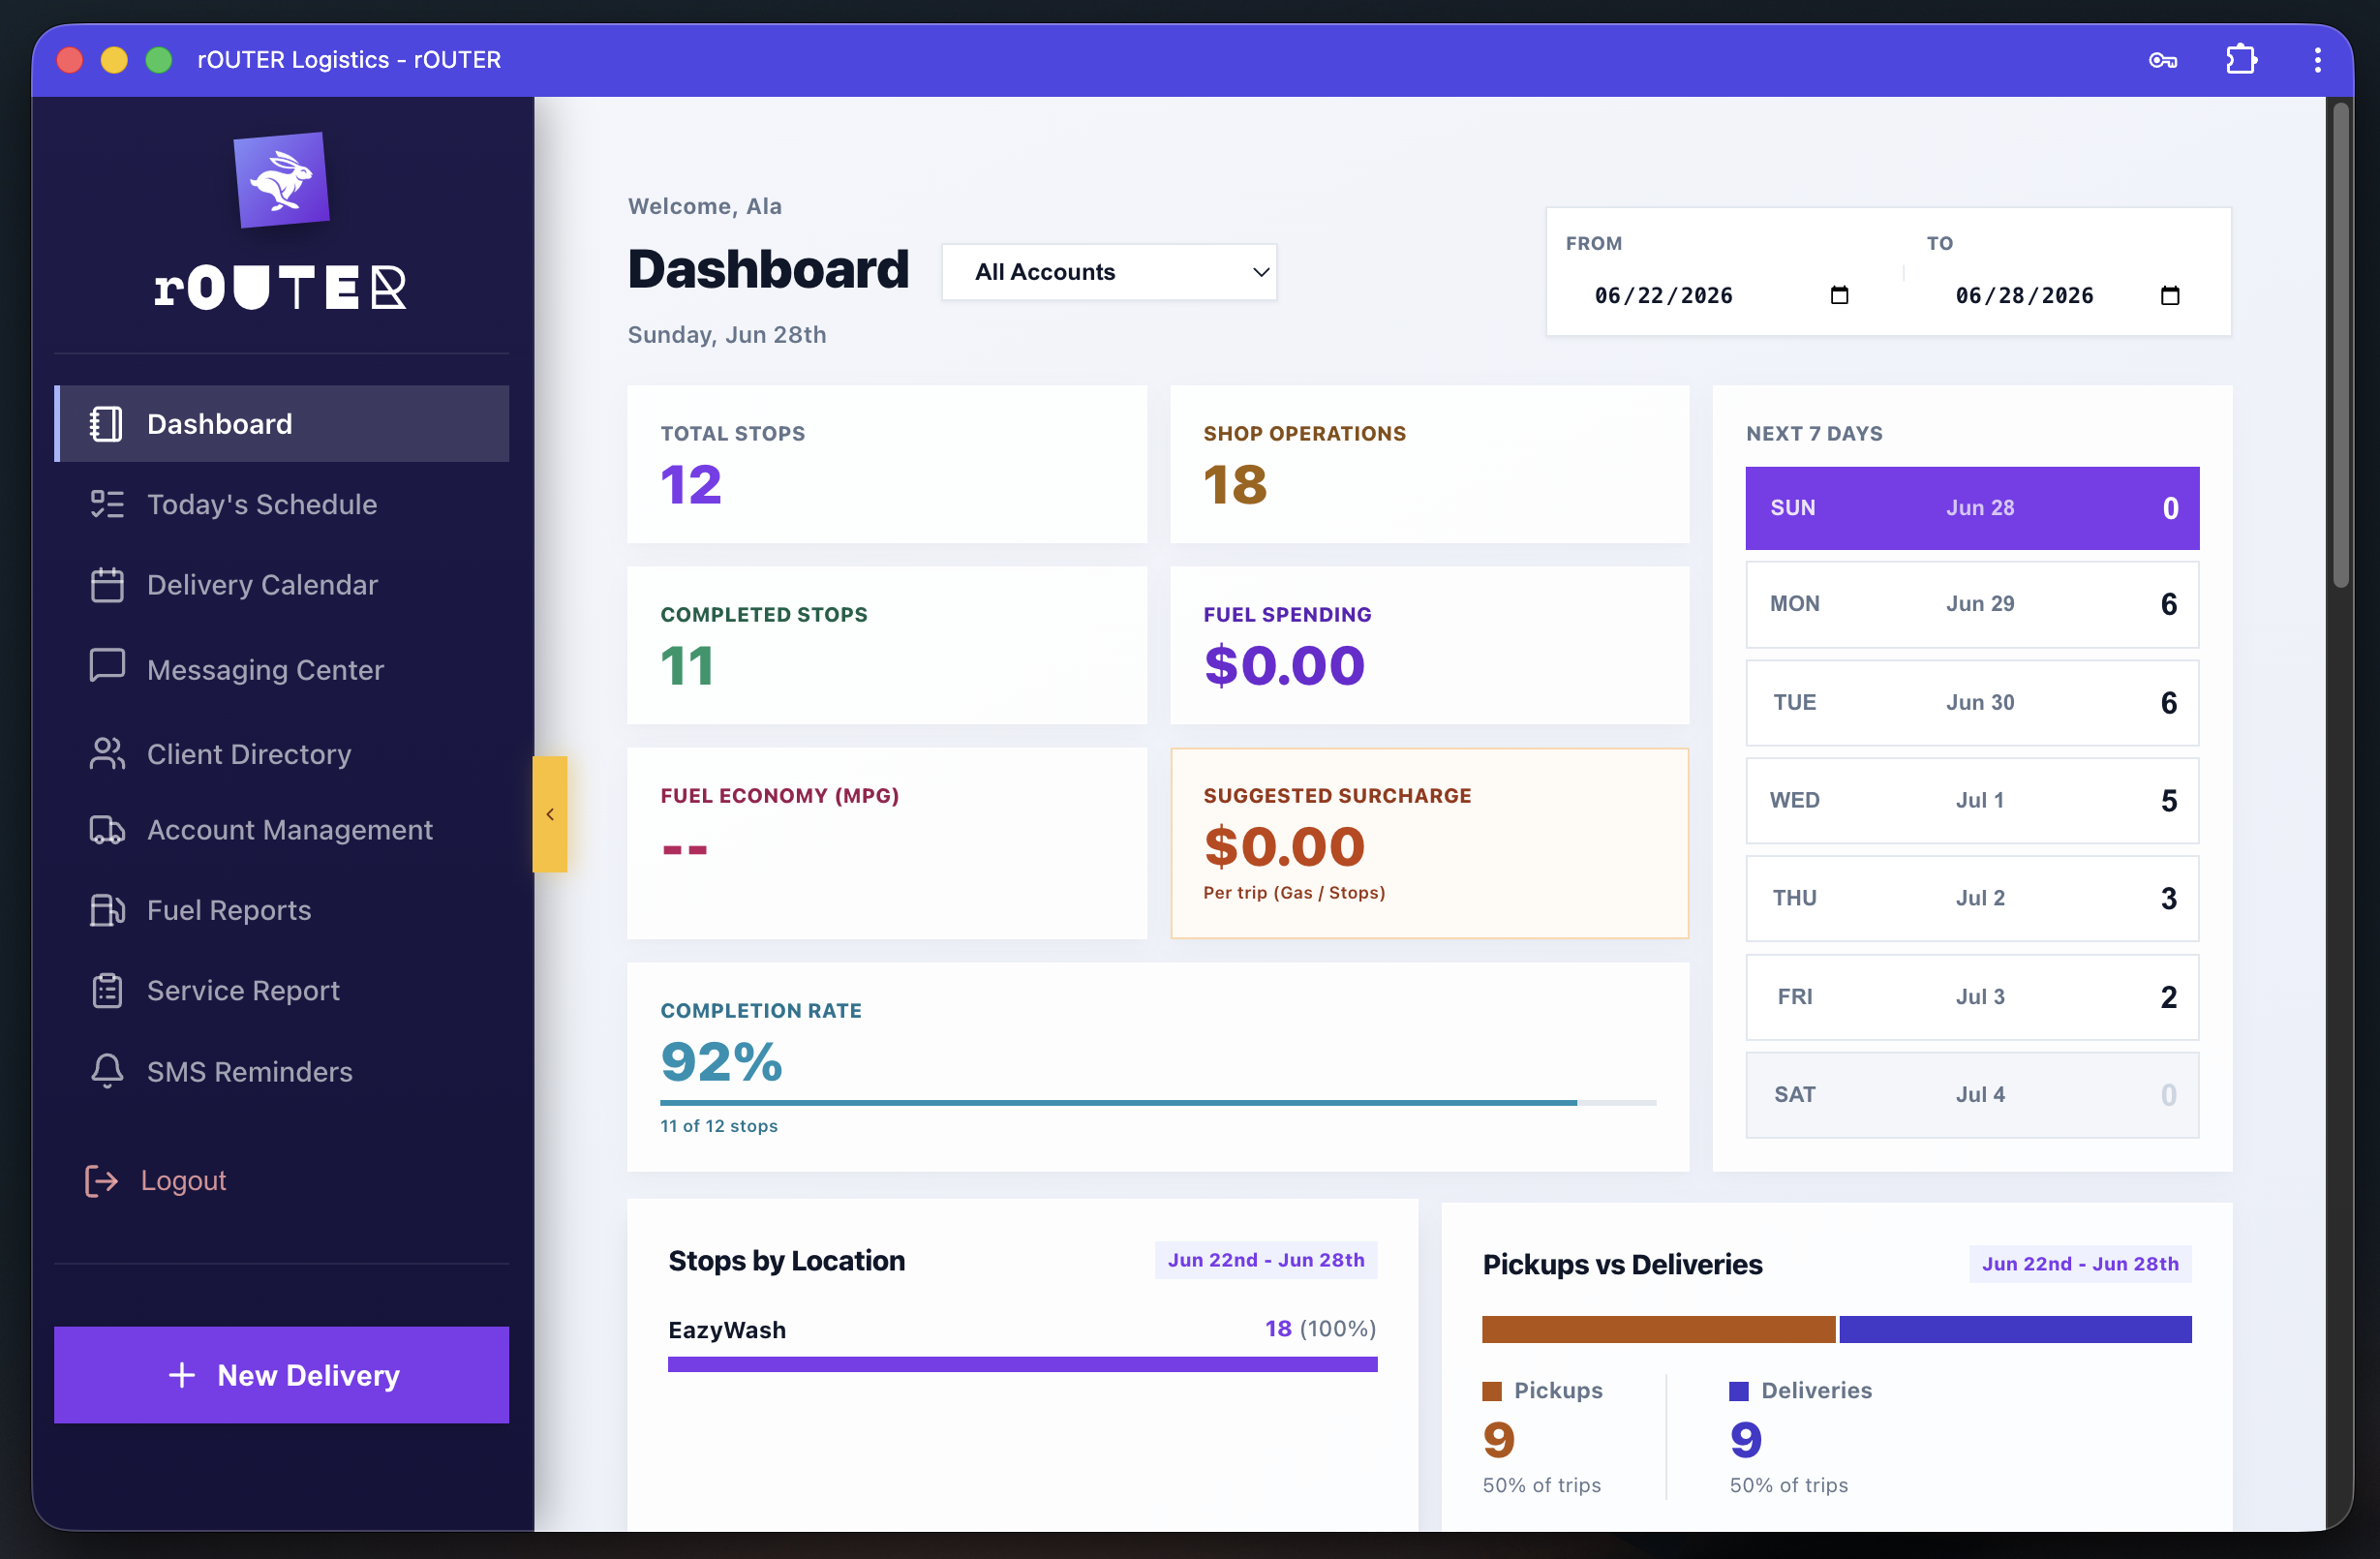Click the blue Deliveries bar segment
Image resolution: width=2380 pixels, height=1559 pixels.
pyautogui.click(x=2015, y=1329)
